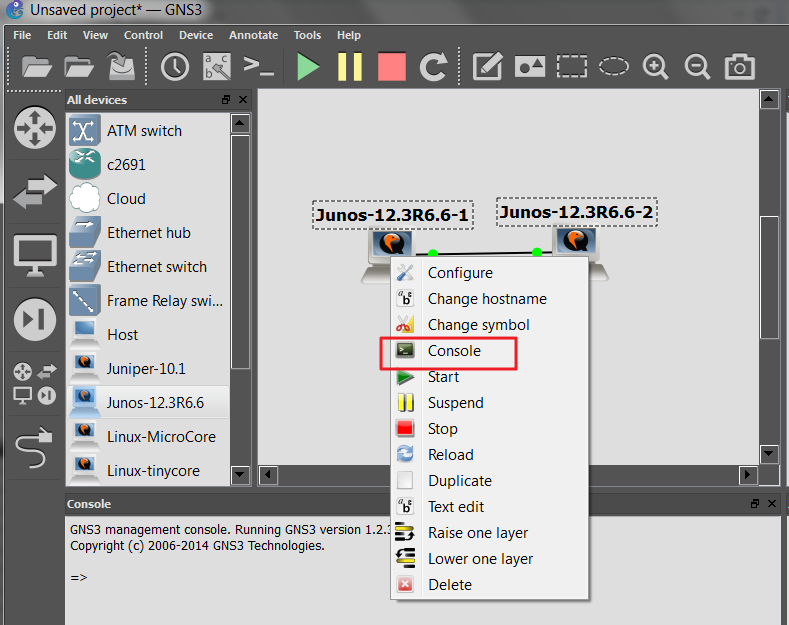Reload all devices toolbar icon
The height and width of the screenshot is (625, 789).
tap(434, 66)
